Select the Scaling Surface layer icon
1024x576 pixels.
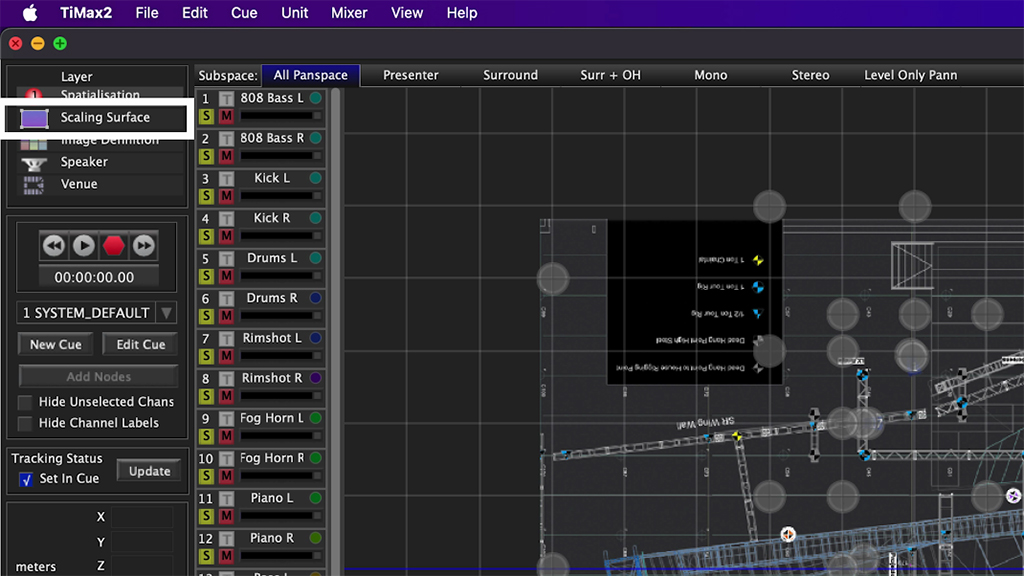pyautogui.click(x=35, y=118)
